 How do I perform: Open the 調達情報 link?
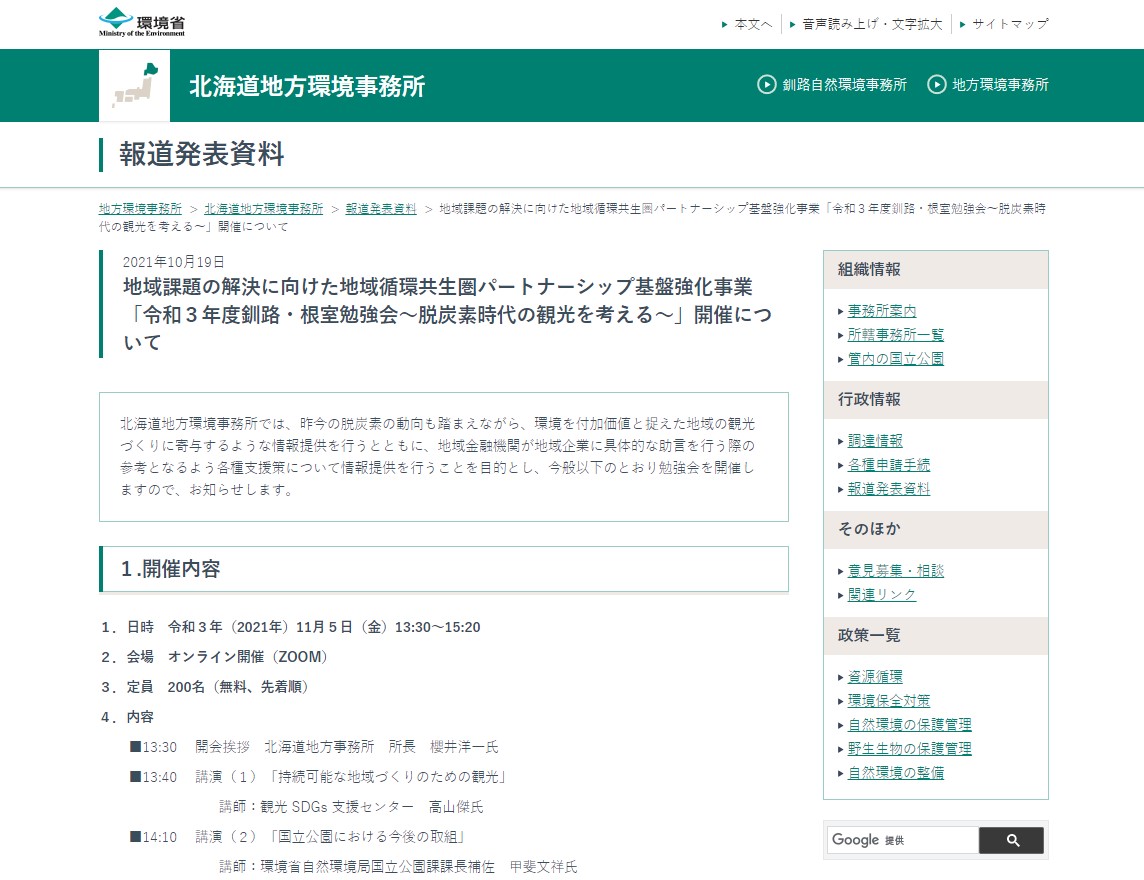pos(876,440)
